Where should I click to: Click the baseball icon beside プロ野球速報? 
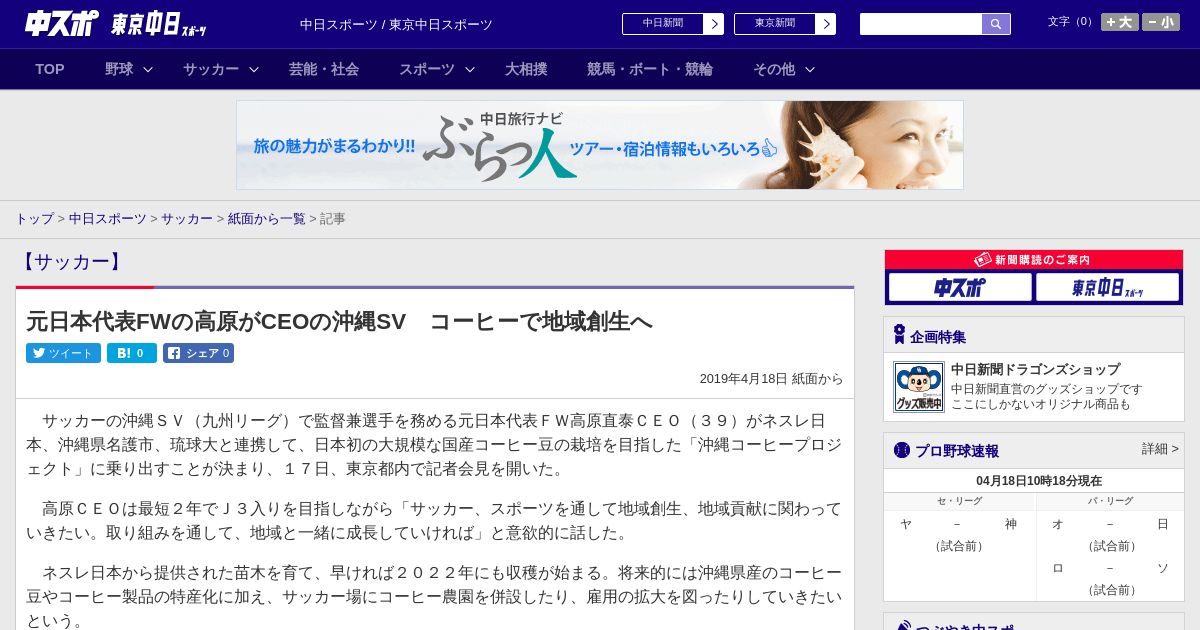point(902,450)
